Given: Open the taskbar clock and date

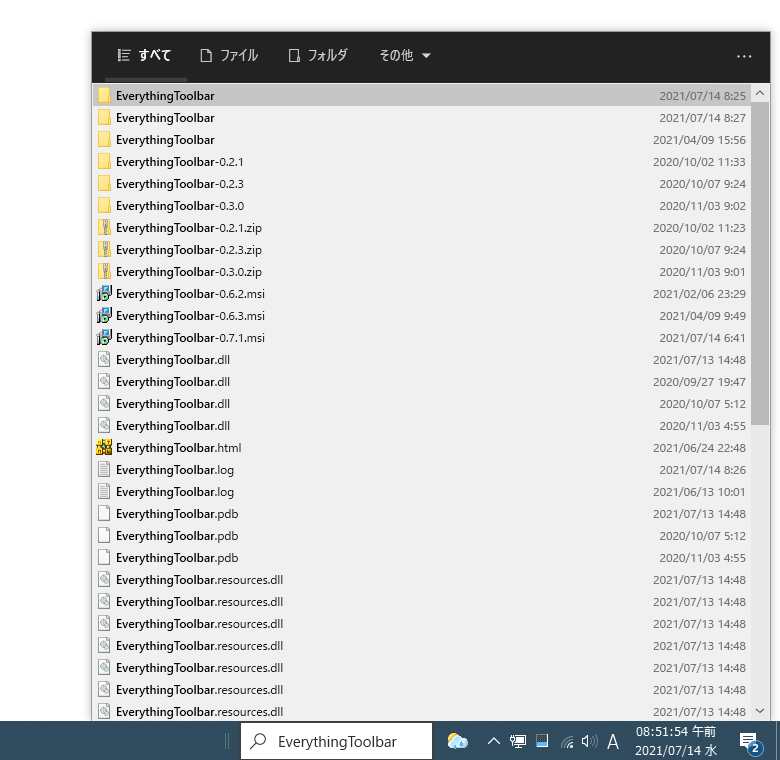Looking at the screenshot, I should click(x=676, y=741).
